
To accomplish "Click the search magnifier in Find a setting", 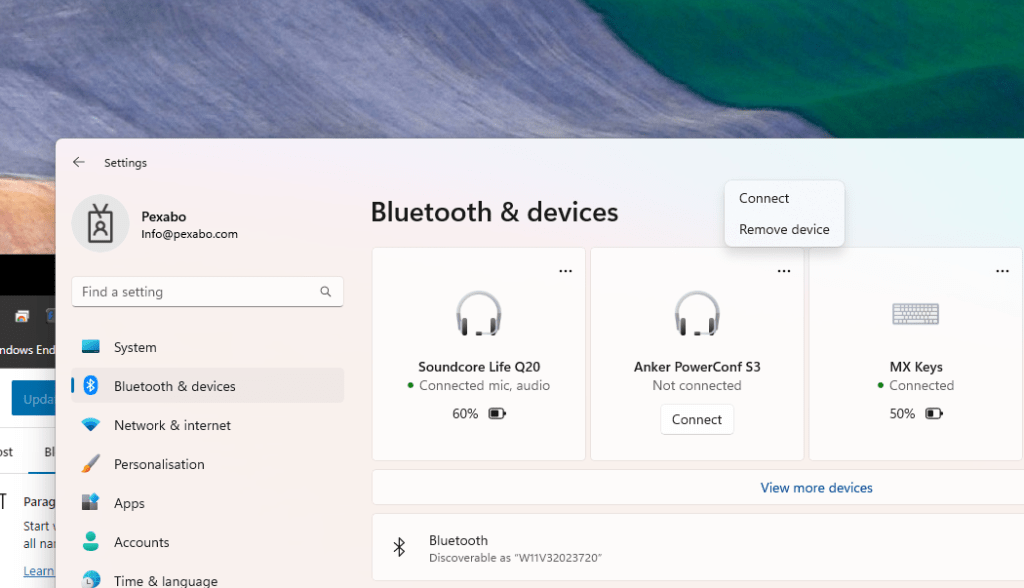I will (x=325, y=291).
